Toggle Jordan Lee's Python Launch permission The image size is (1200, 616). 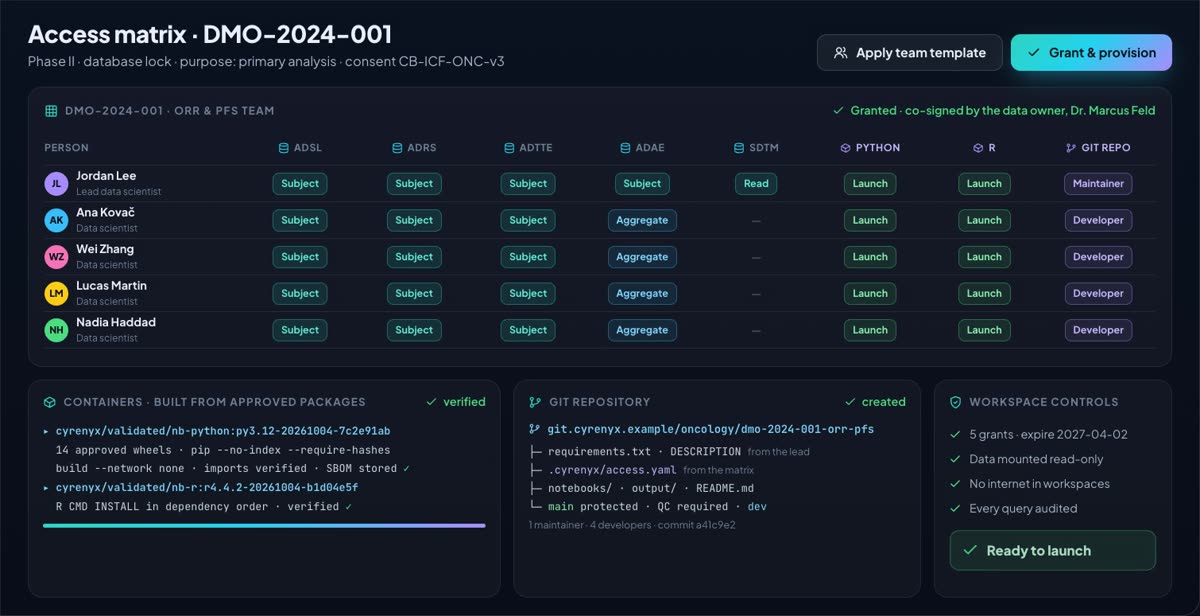coord(870,184)
